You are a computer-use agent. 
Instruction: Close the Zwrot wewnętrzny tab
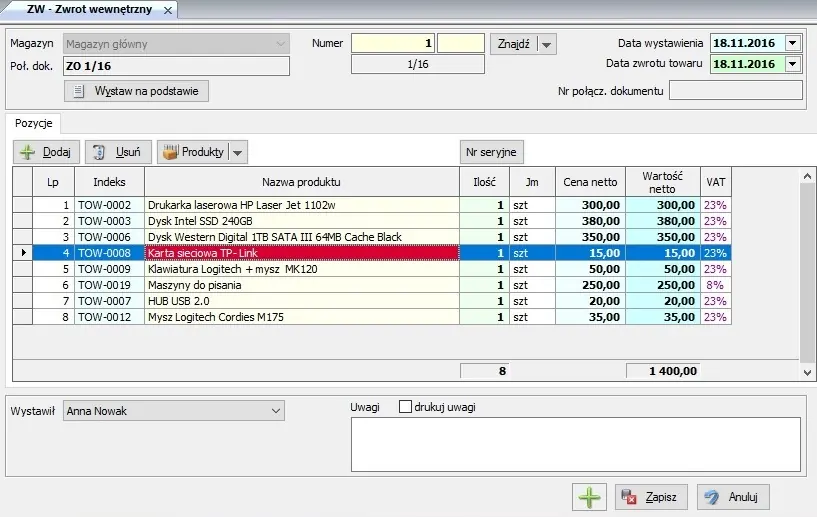coord(168,10)
